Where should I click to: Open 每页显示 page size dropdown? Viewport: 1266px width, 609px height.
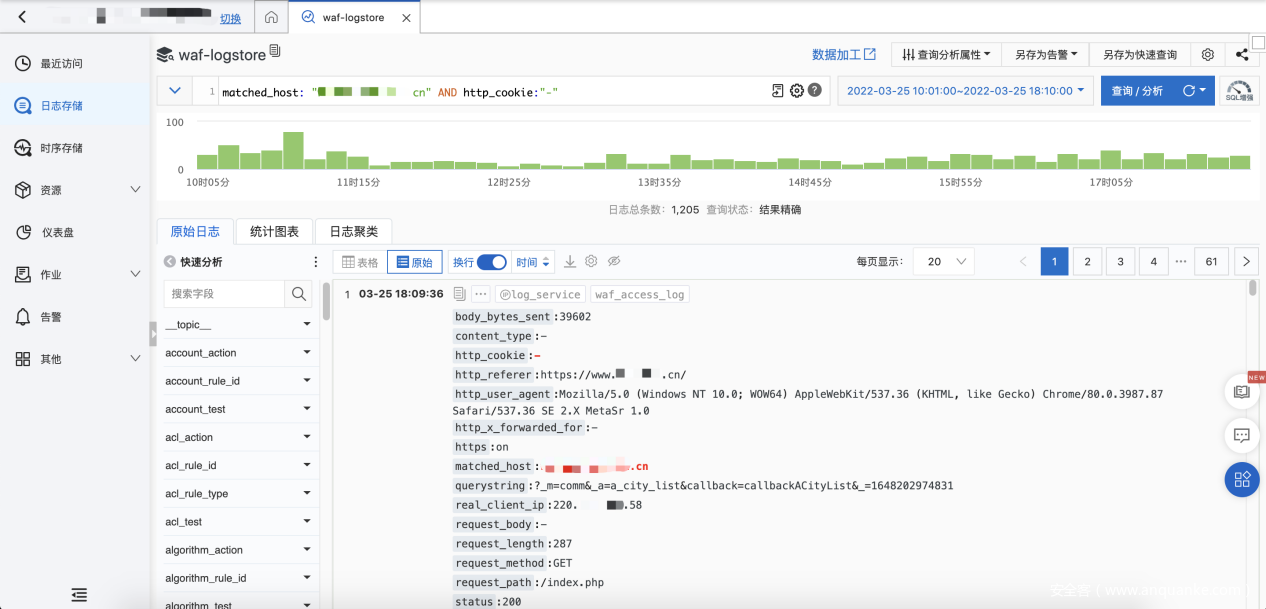(x=944, y=262)
